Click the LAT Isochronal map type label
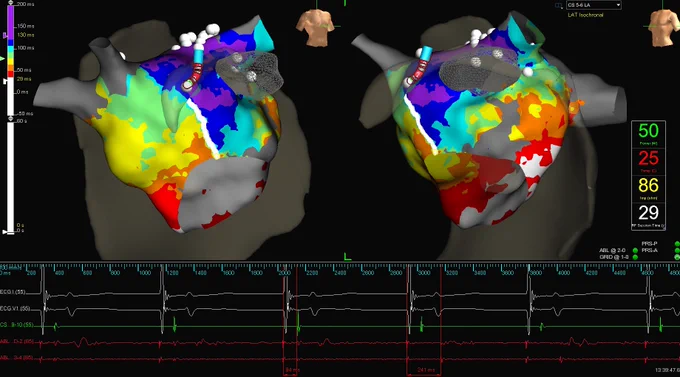Image resolution: width=680 pixels, height=377 pixels. [x=585, y=15]
